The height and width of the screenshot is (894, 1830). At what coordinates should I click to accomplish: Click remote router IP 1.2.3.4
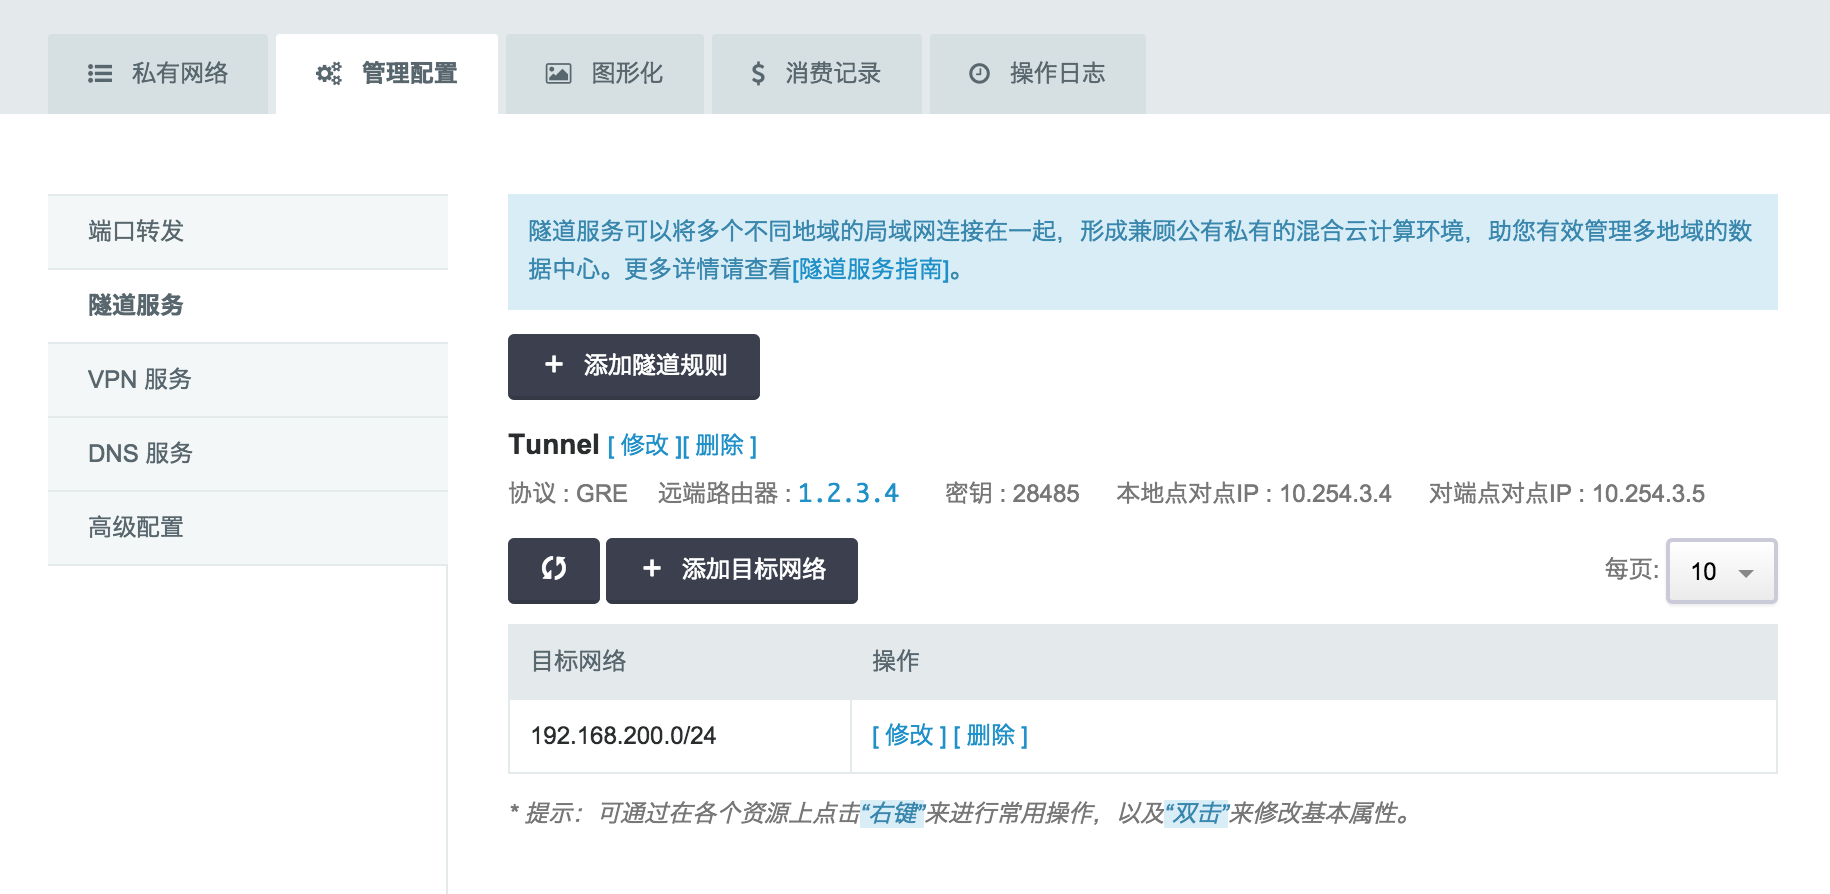point(848,494)
